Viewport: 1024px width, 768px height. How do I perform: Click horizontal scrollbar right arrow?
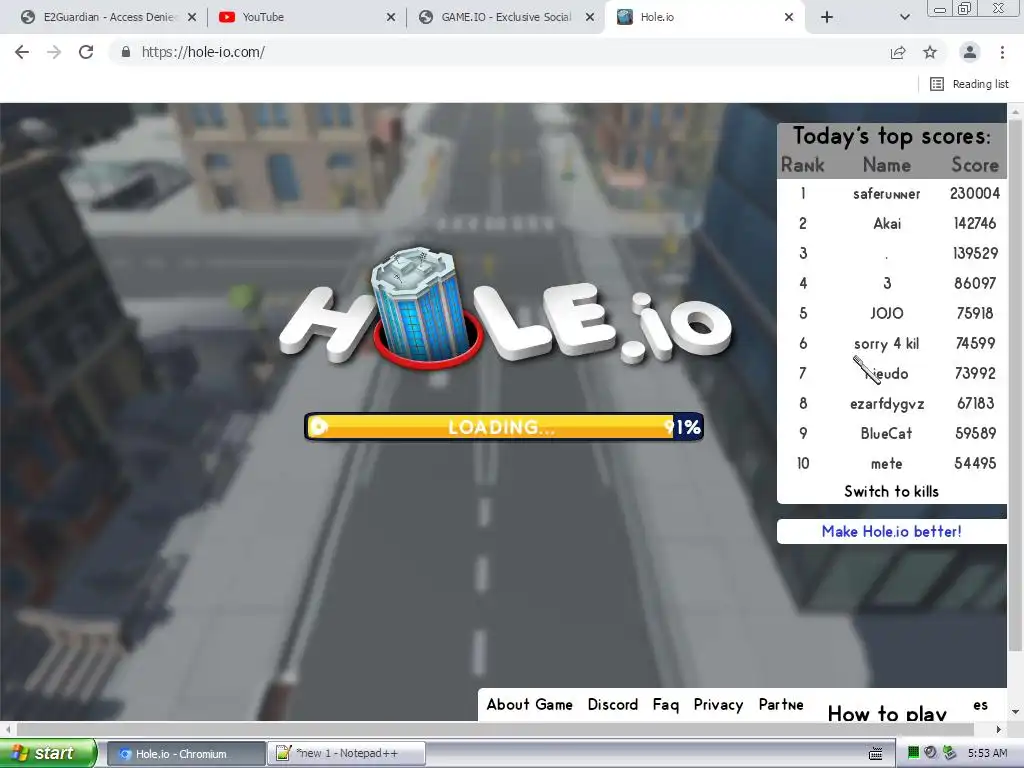pos(999,729)
